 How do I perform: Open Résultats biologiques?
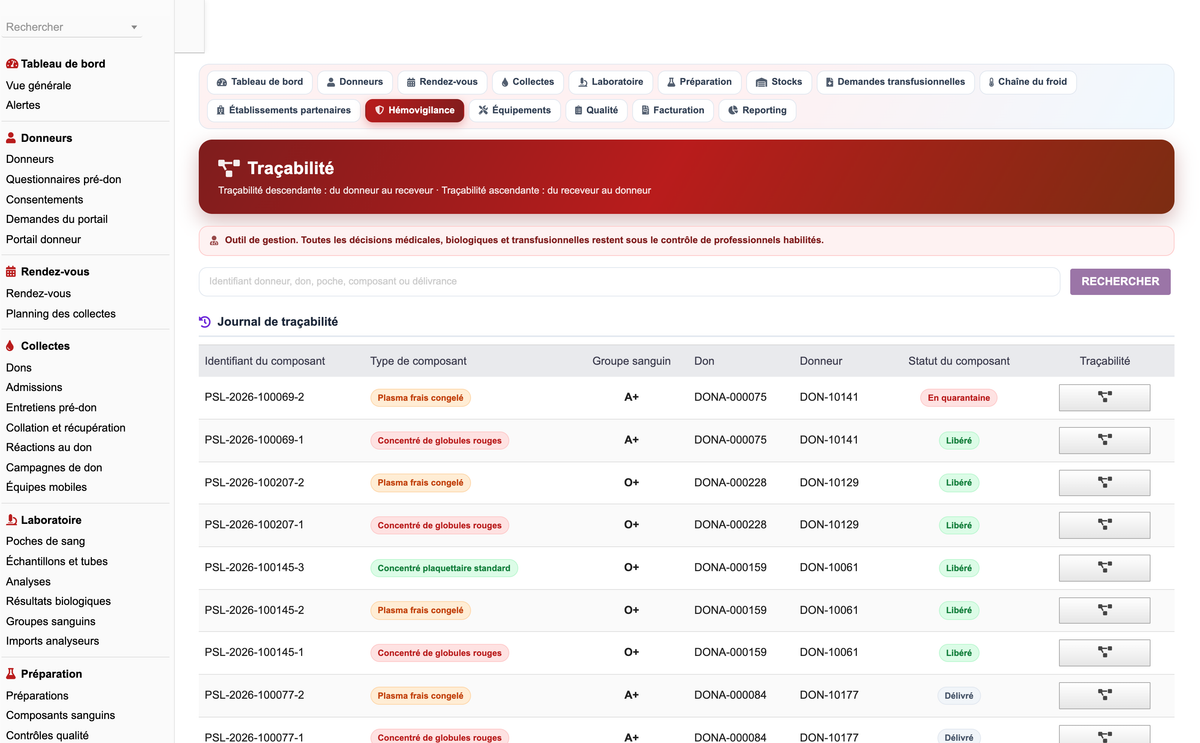(x=58, y=602)
